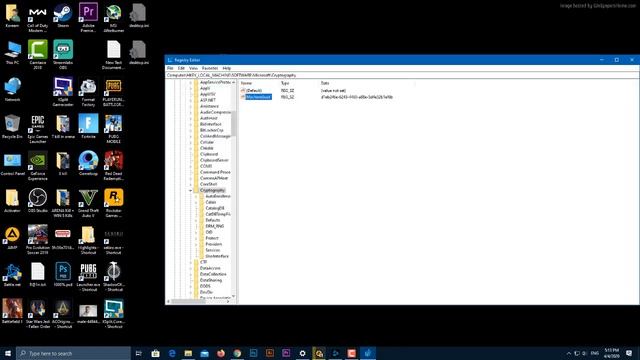Select the (Default) value entry
Image resolution: width=640 pixels, height=360 pixels.
(x=254, y=91)
